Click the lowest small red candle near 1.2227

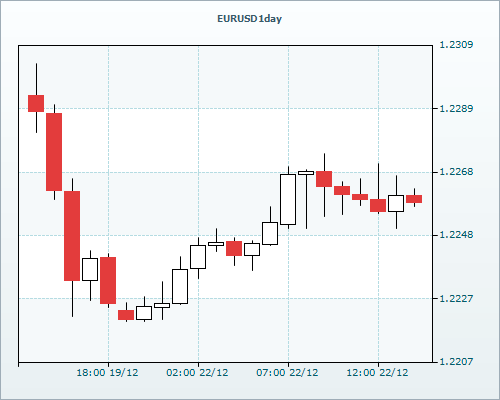pos(126,315)
